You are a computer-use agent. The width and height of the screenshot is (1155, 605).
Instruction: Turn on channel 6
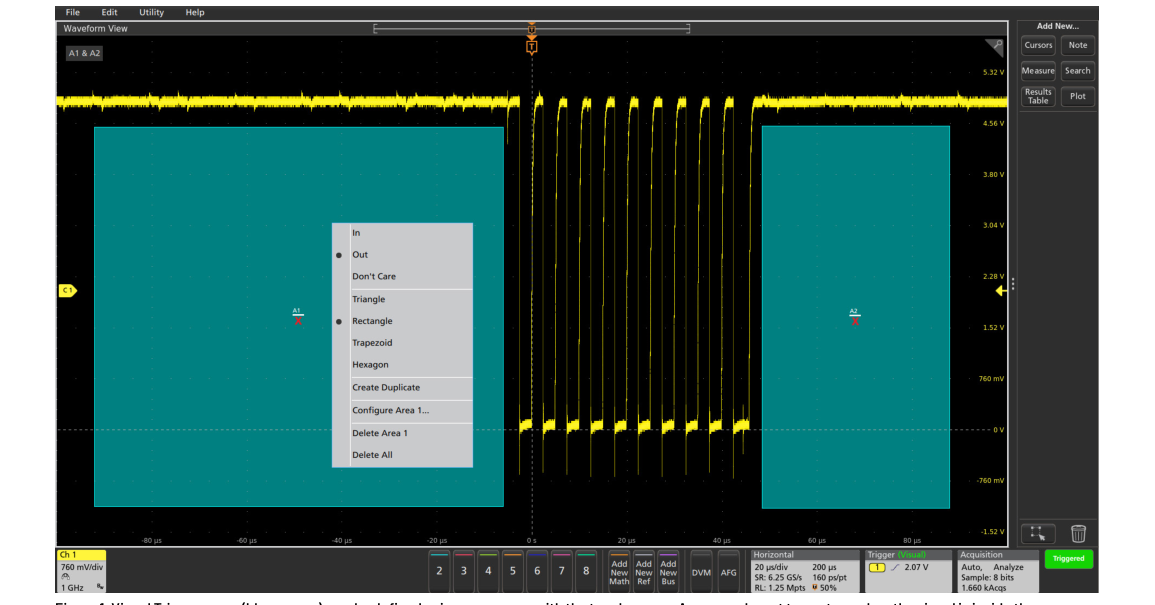pyautogui.click(x=537, y=570)
